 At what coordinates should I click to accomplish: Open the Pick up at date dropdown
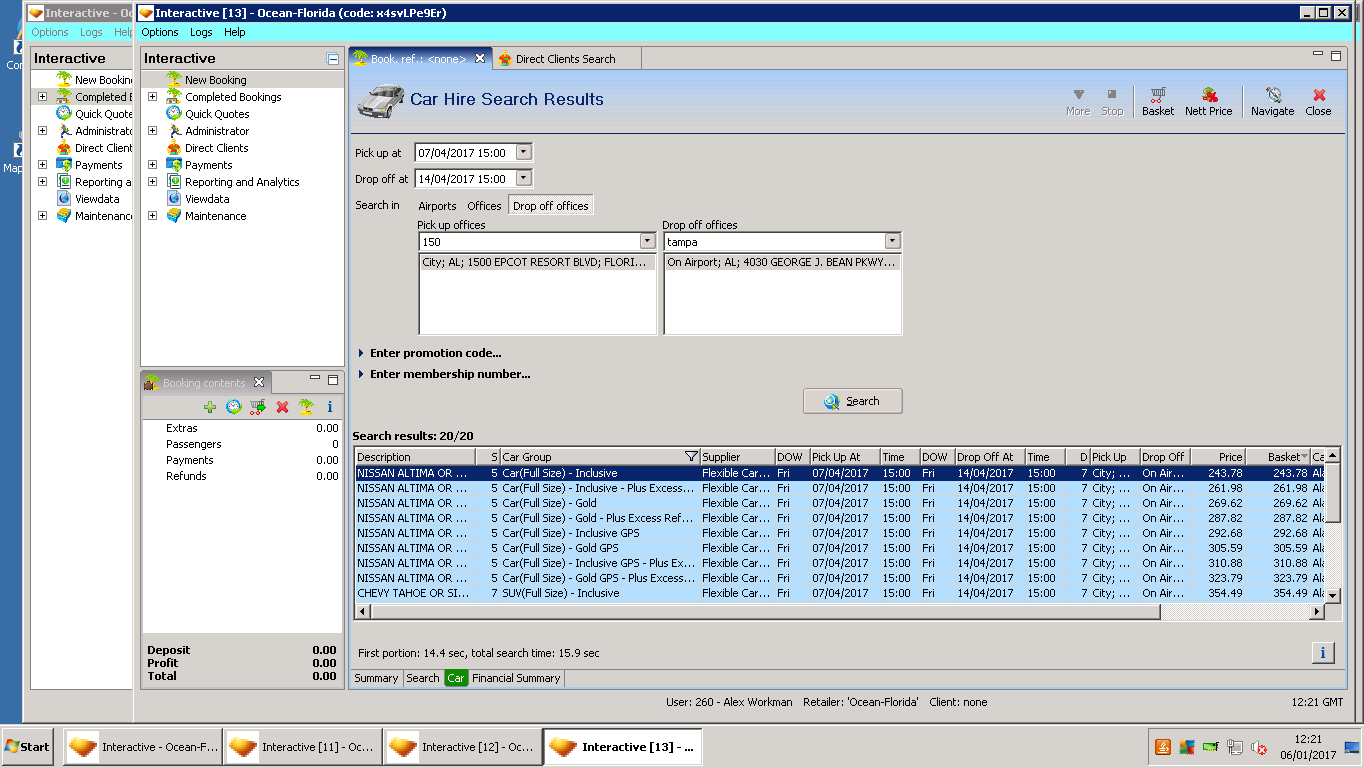[523, 153]
